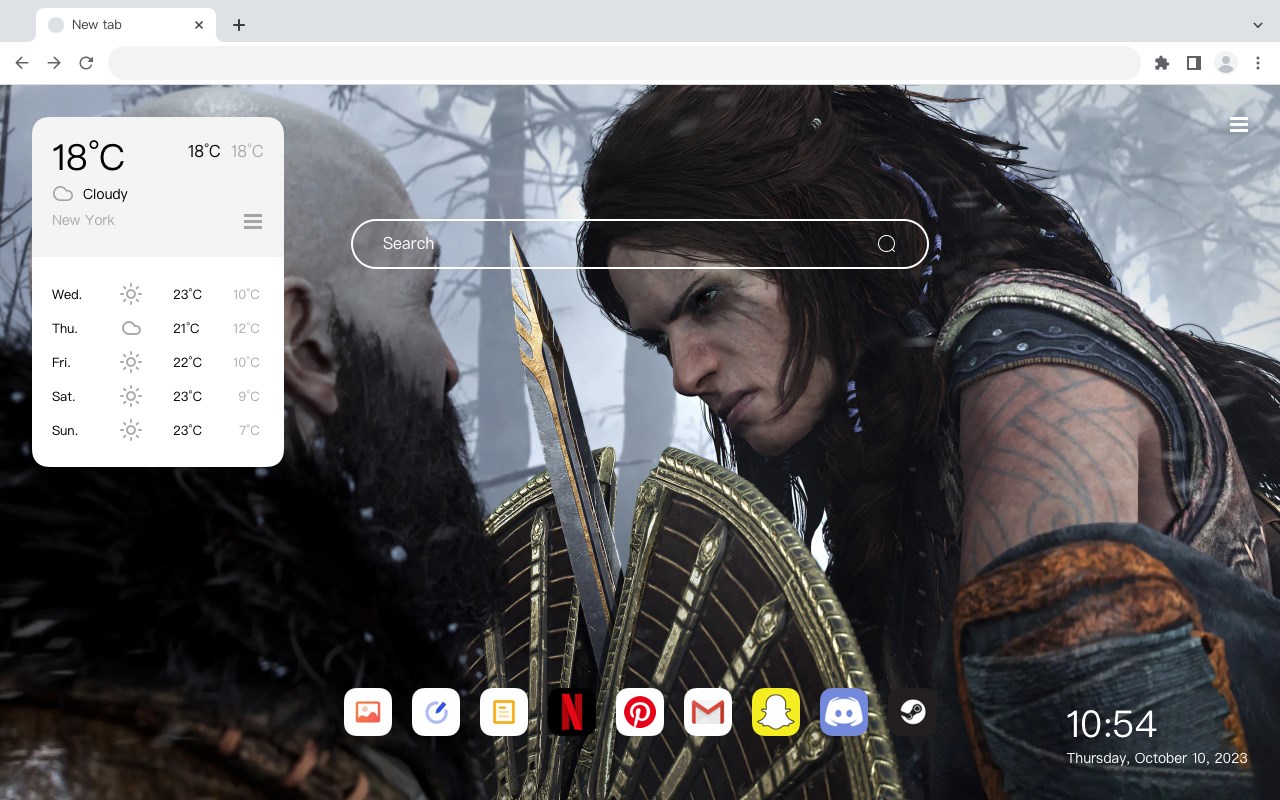Click into the Search input field

coord(640,244)
